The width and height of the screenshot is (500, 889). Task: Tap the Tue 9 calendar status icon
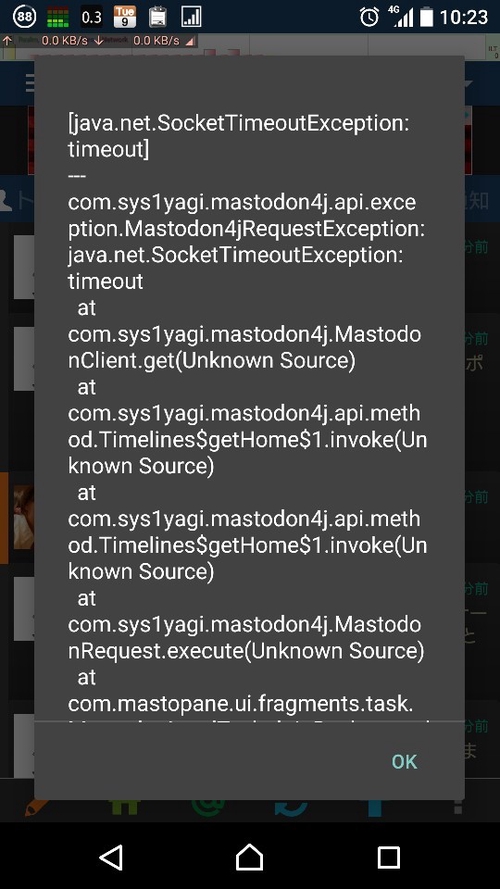point(125,17)
